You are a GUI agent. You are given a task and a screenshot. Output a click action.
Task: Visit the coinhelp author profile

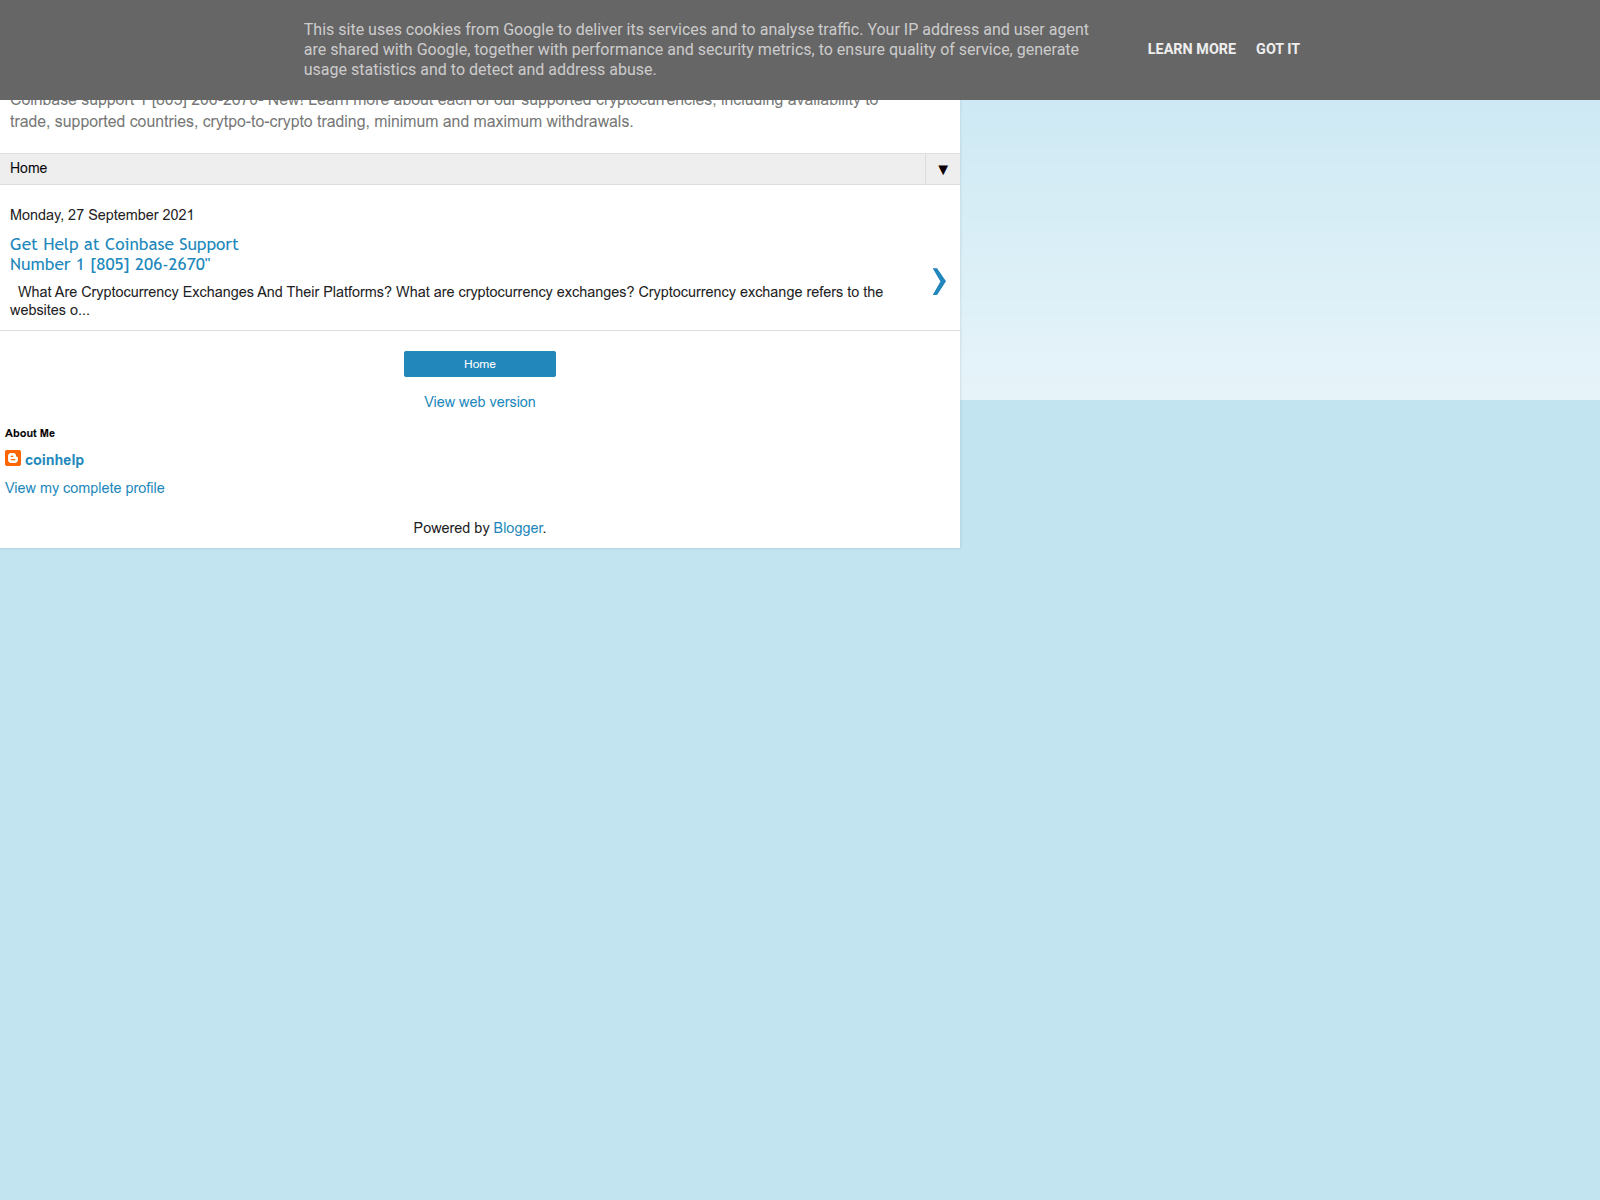pyautogui.click(x=54, y=460)
